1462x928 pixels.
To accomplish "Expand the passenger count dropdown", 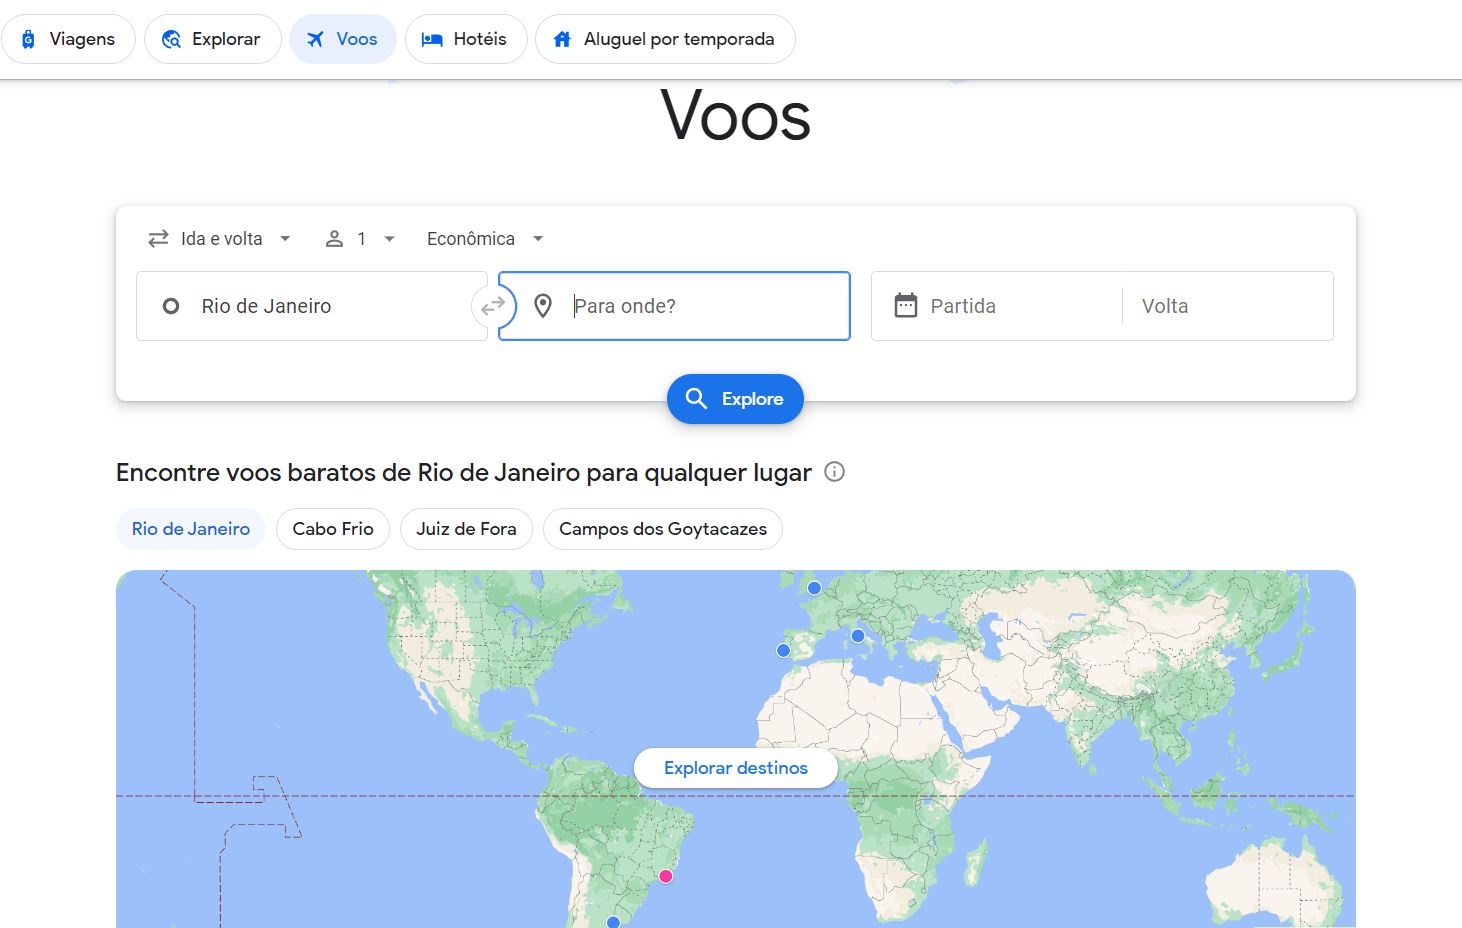I will [x=361, y=239].
